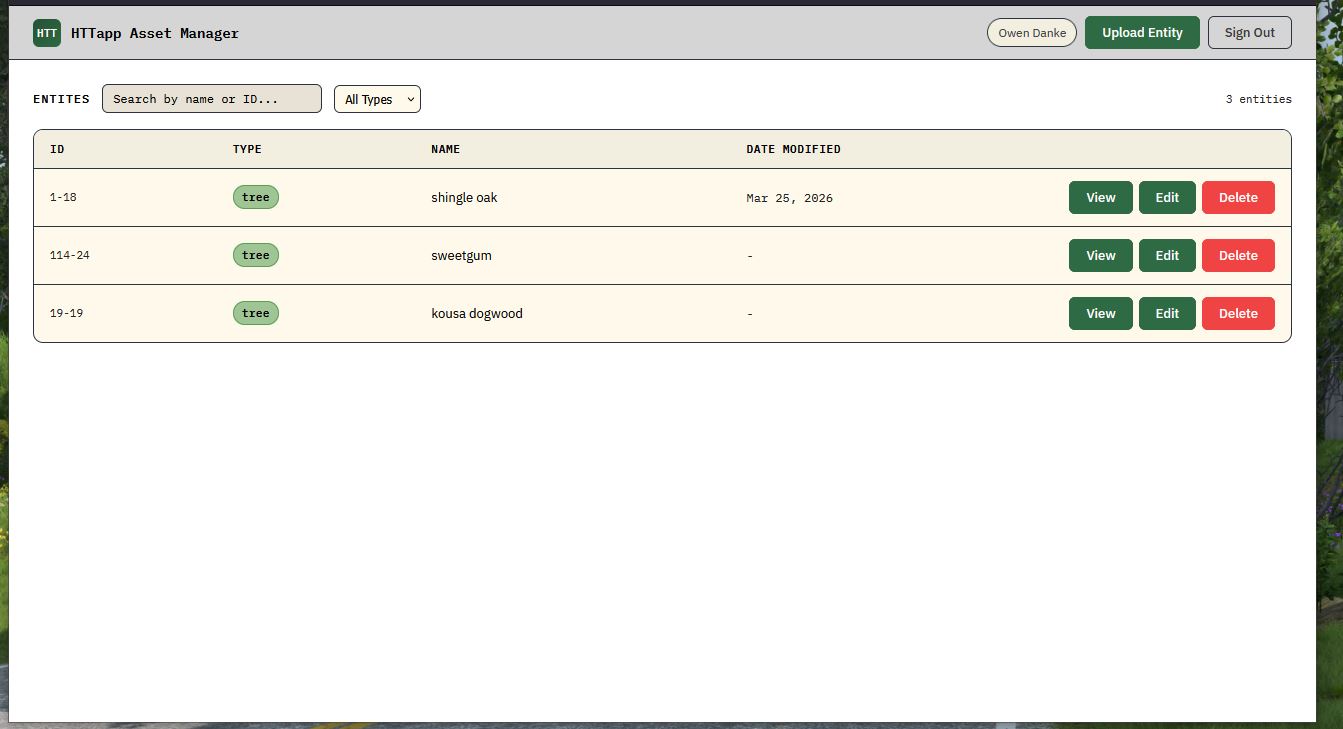The image size is (1343, 729).
Task: Edit the shingle oak entity
Action: (1166, 198)
